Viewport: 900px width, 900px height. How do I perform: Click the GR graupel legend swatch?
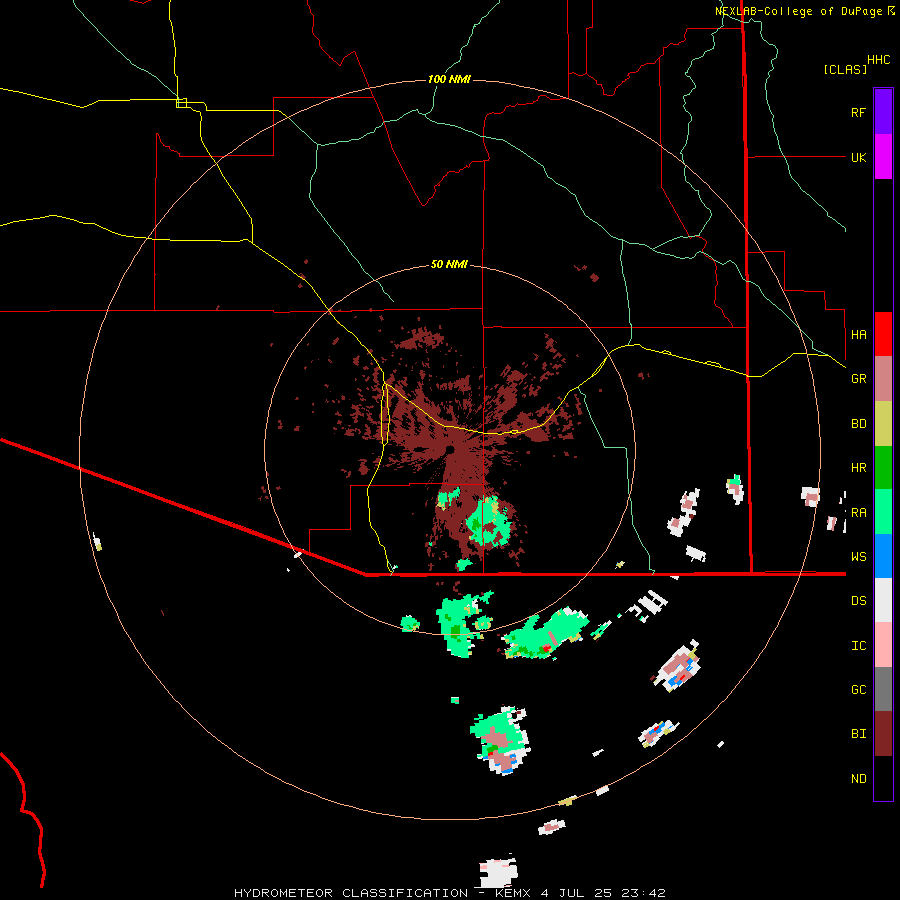coord(883,379)
